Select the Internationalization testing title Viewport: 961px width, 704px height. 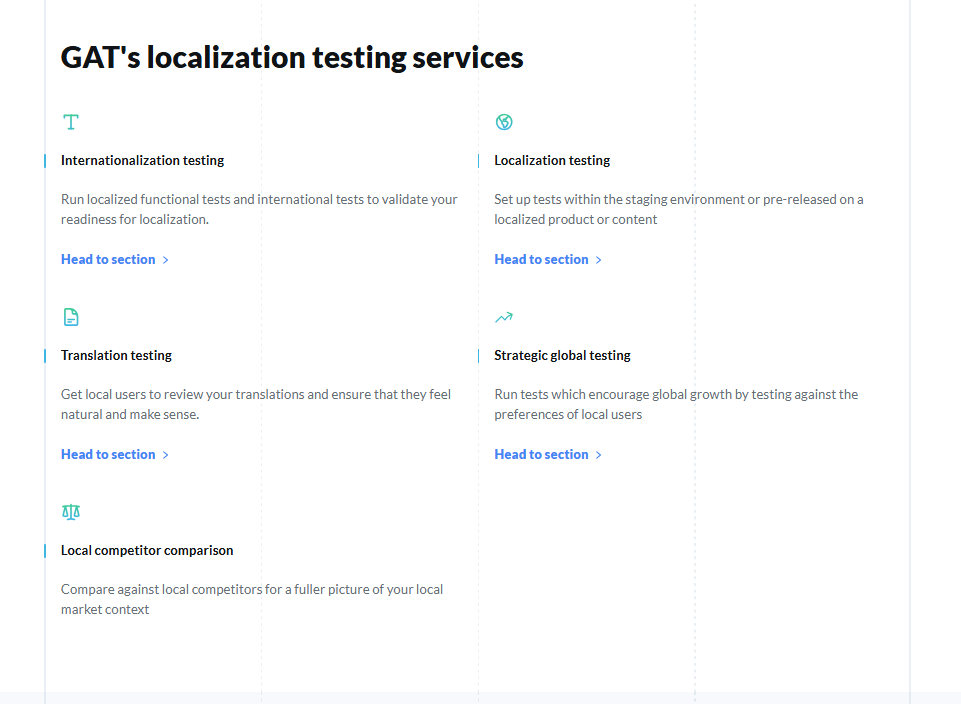tap(142, 160)
